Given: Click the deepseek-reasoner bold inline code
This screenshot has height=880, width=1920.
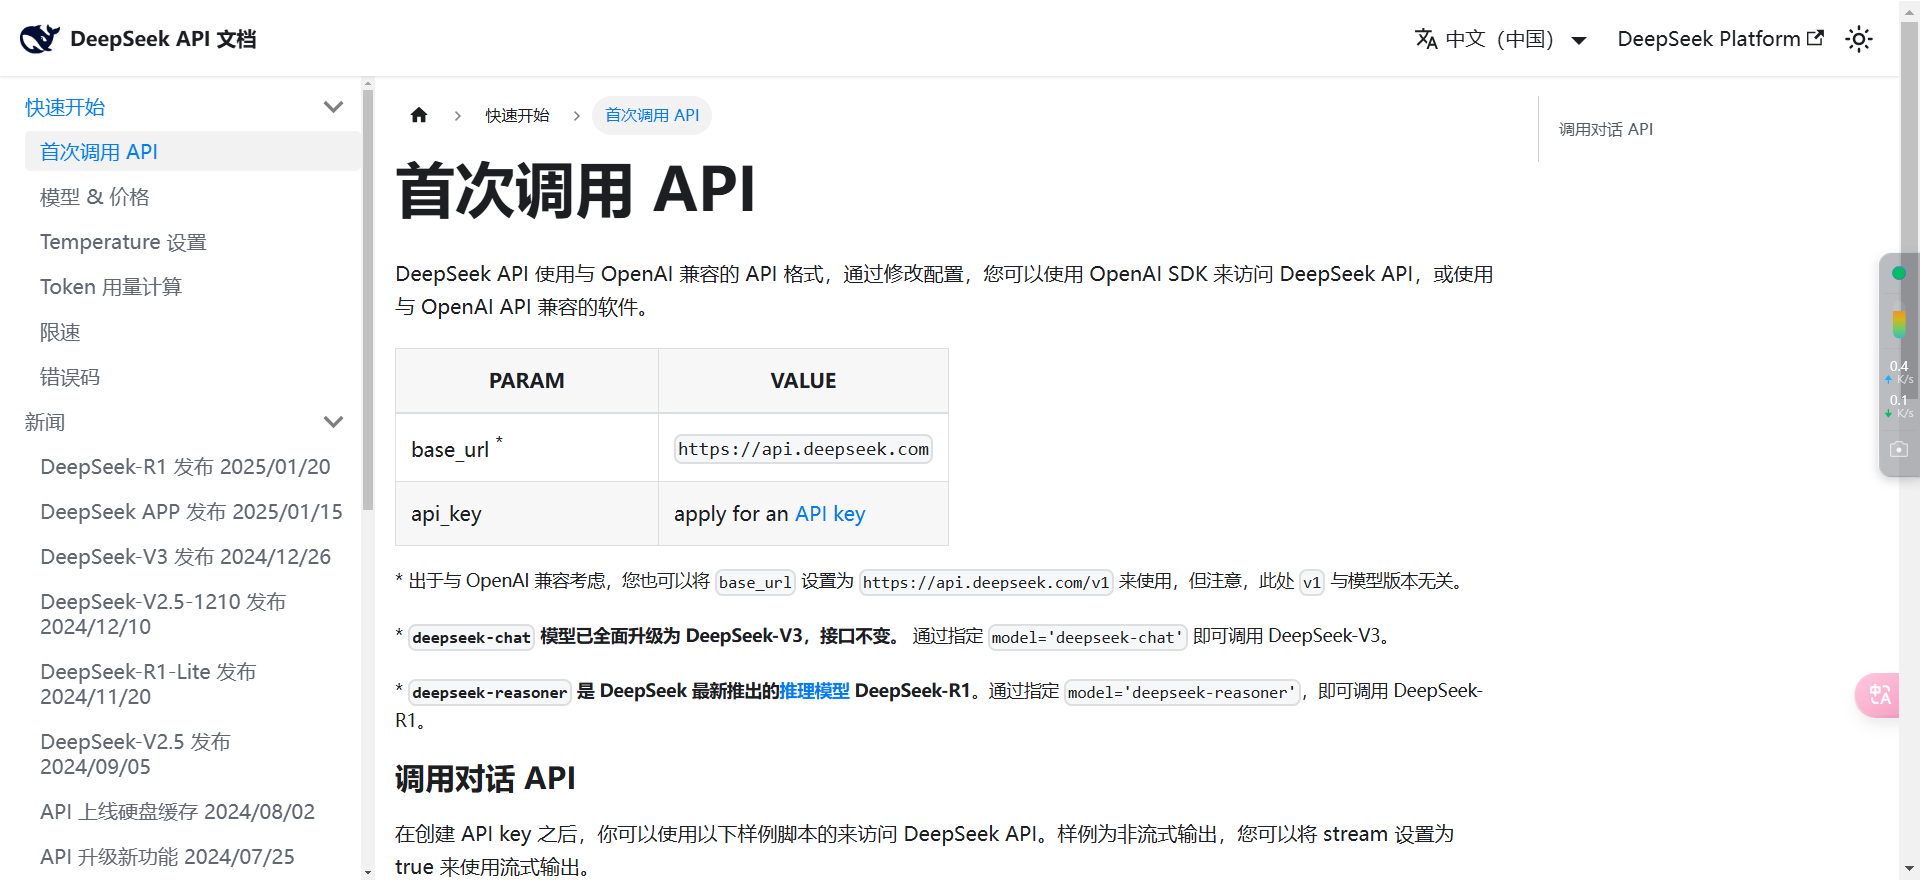Looking at the screenshot, I should [x=489, y=692].
